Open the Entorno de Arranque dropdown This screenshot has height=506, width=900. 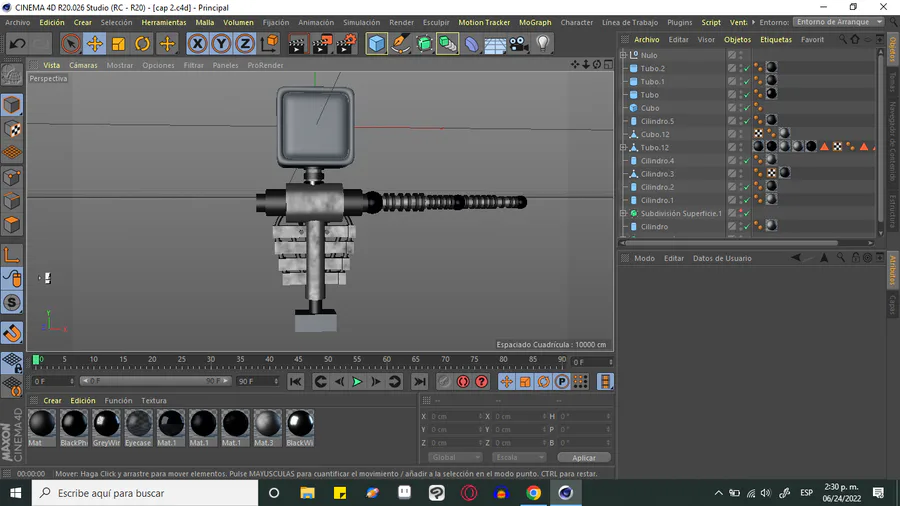click(x=838, y=22)
